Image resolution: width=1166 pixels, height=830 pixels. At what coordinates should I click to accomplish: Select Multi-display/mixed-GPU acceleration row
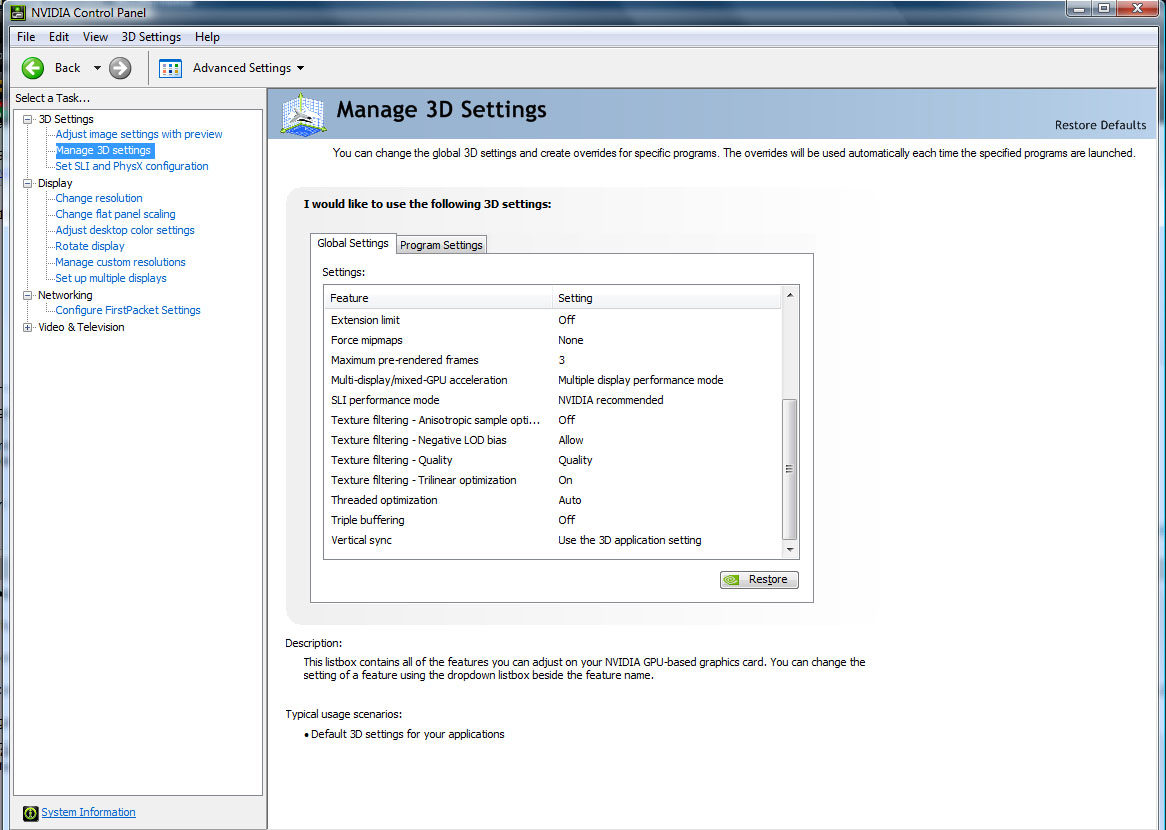point(553,380)
